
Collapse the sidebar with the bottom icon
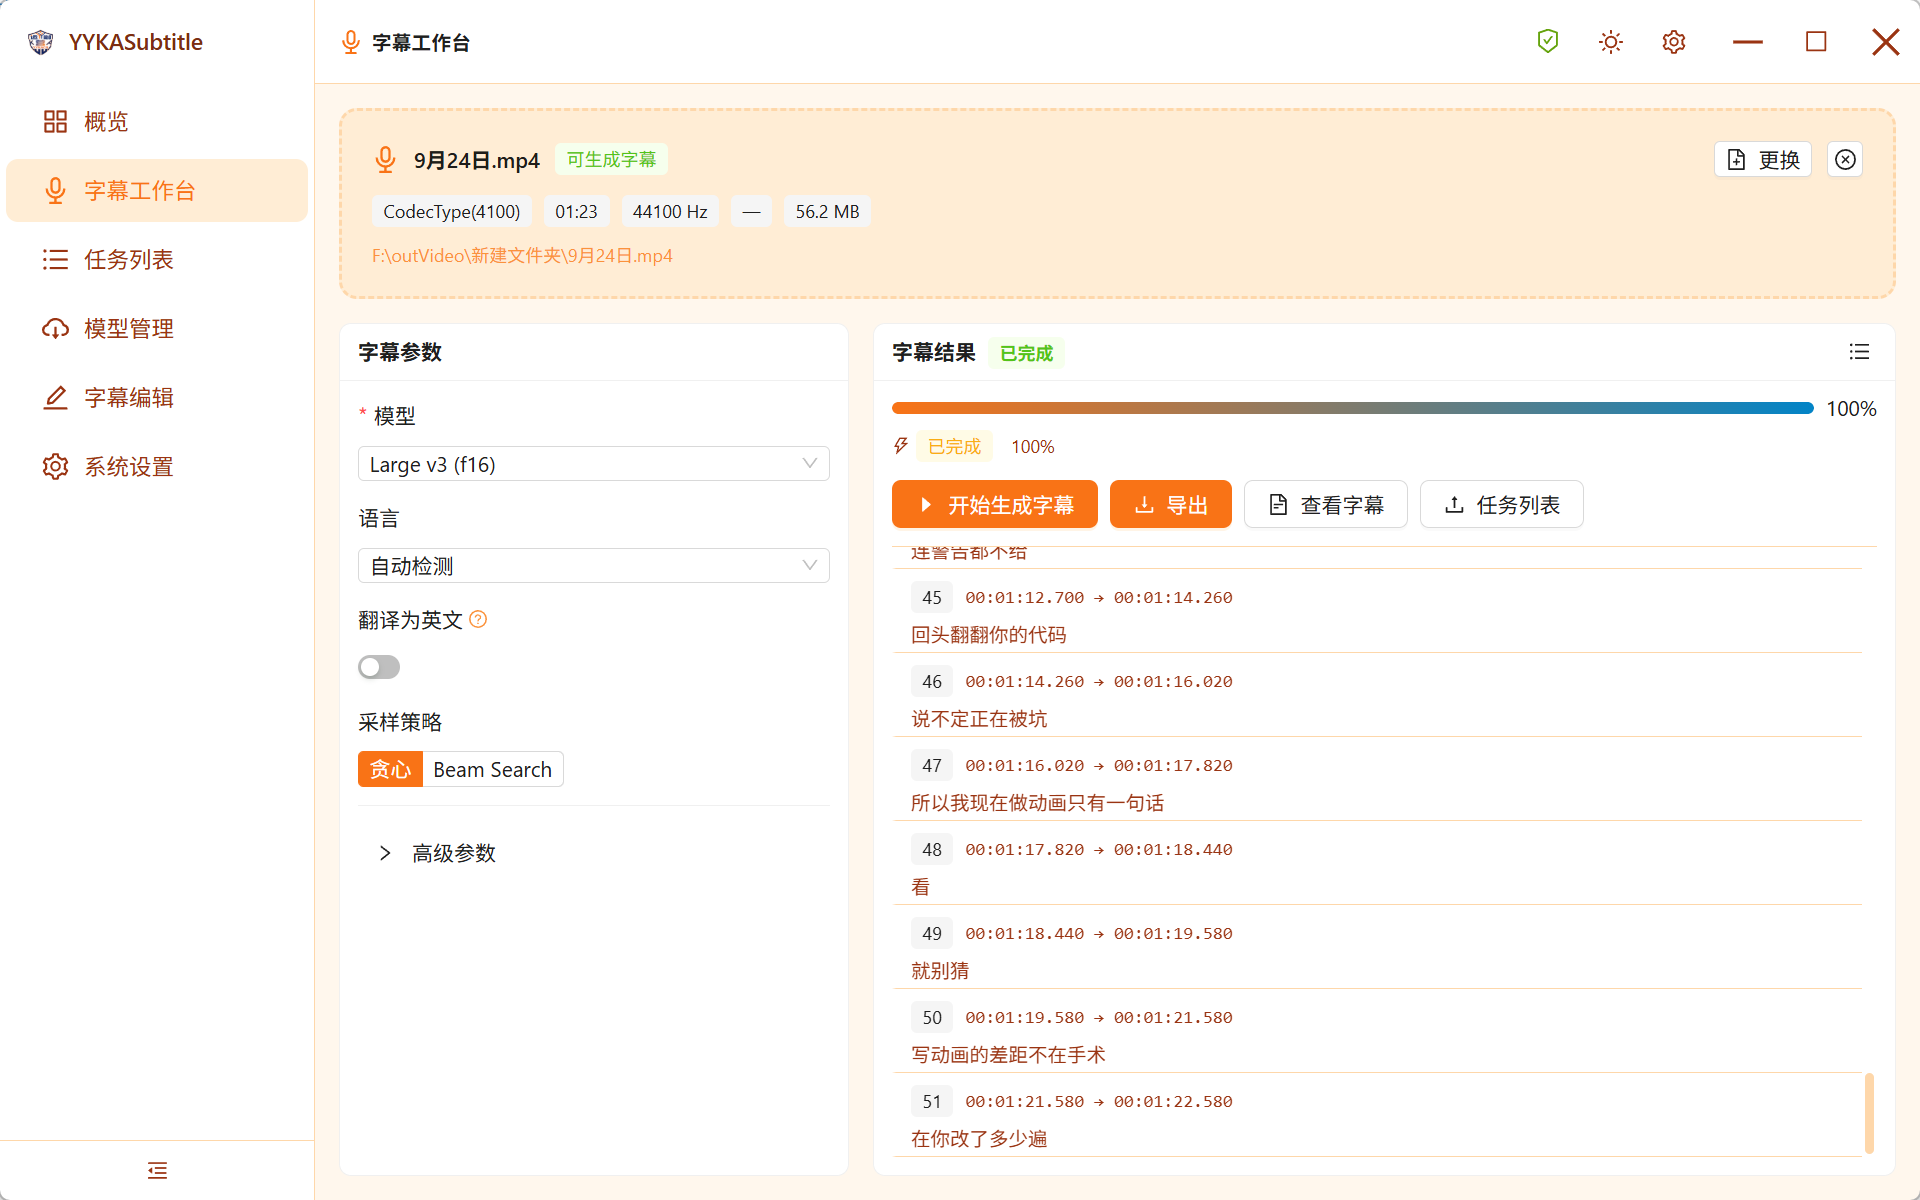pyautogui.click(x=157, y=1170)
